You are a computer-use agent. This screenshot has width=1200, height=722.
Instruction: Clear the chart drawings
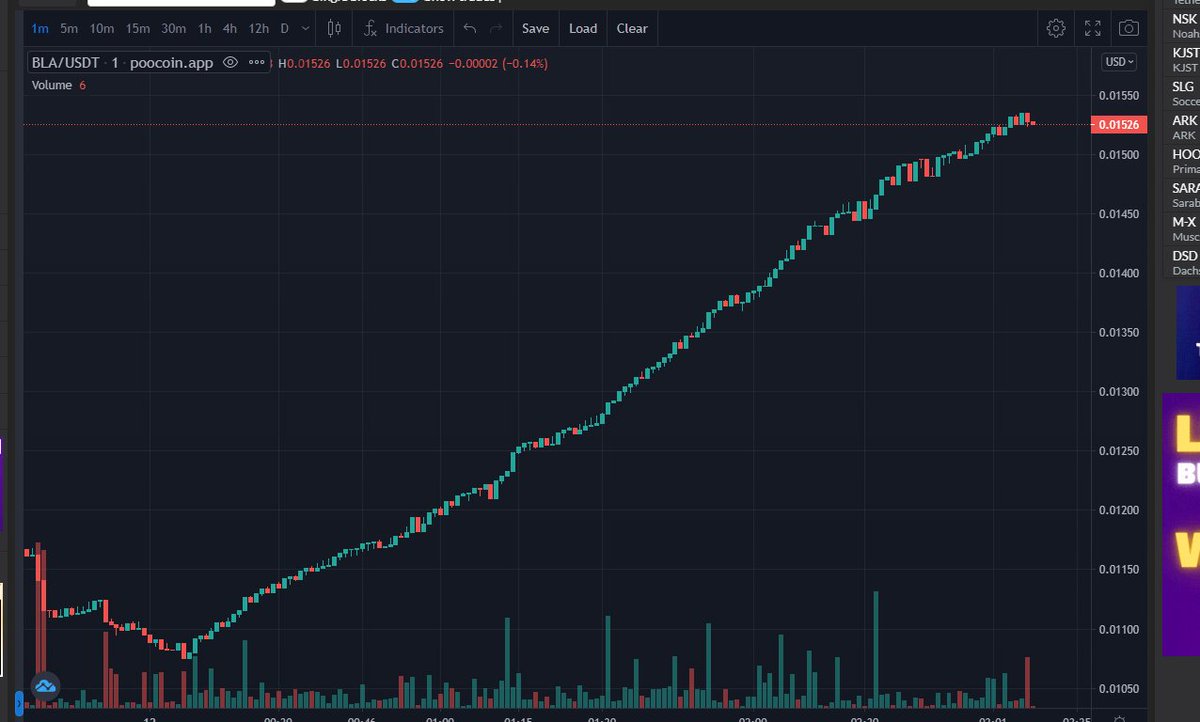click(632, 28)
